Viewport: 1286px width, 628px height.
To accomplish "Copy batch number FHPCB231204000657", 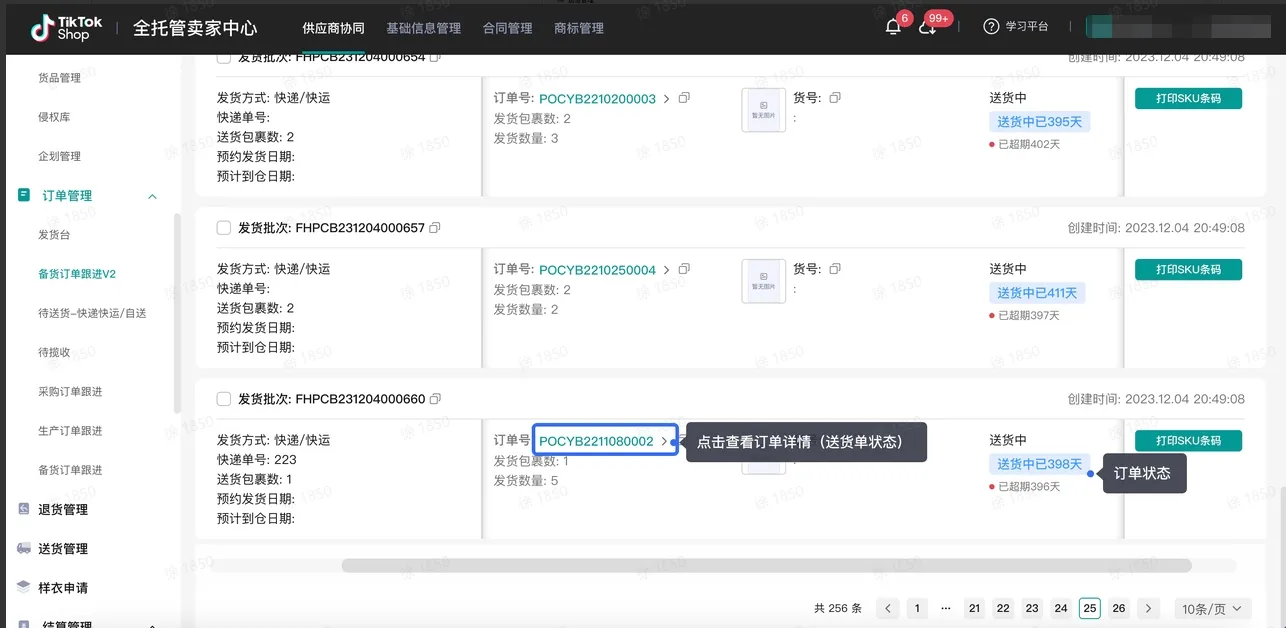I will click(x=434, y=228).
